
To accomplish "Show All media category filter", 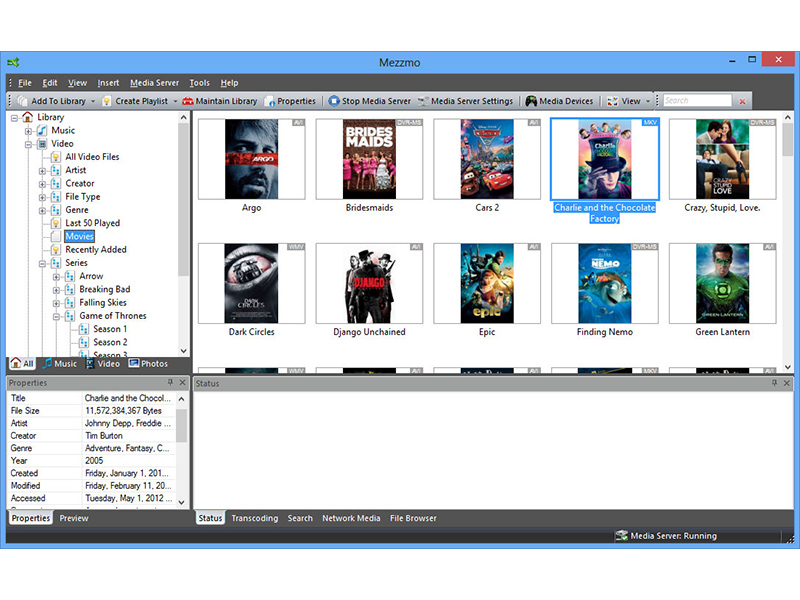I will pos(22,363).
